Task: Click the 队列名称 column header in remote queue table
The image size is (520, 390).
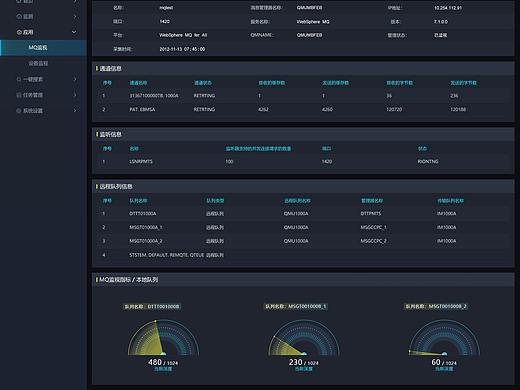Action: pyautogui.click(x=138, y=201)
